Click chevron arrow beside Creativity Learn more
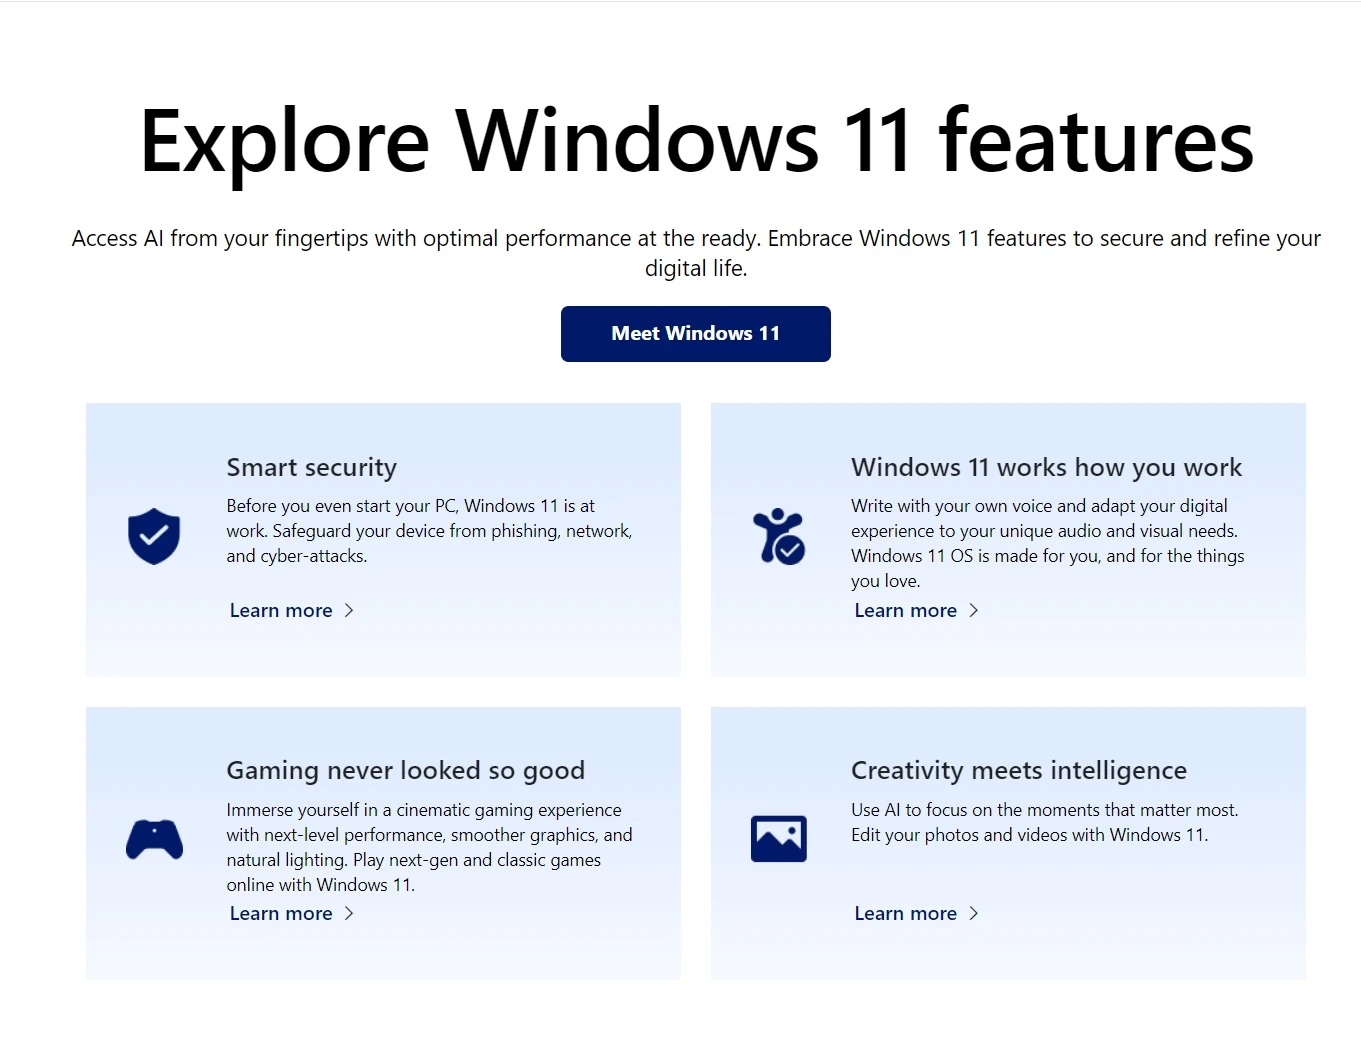The height and width of the screenshot is (1047, 1361). [x=974, y=913]
